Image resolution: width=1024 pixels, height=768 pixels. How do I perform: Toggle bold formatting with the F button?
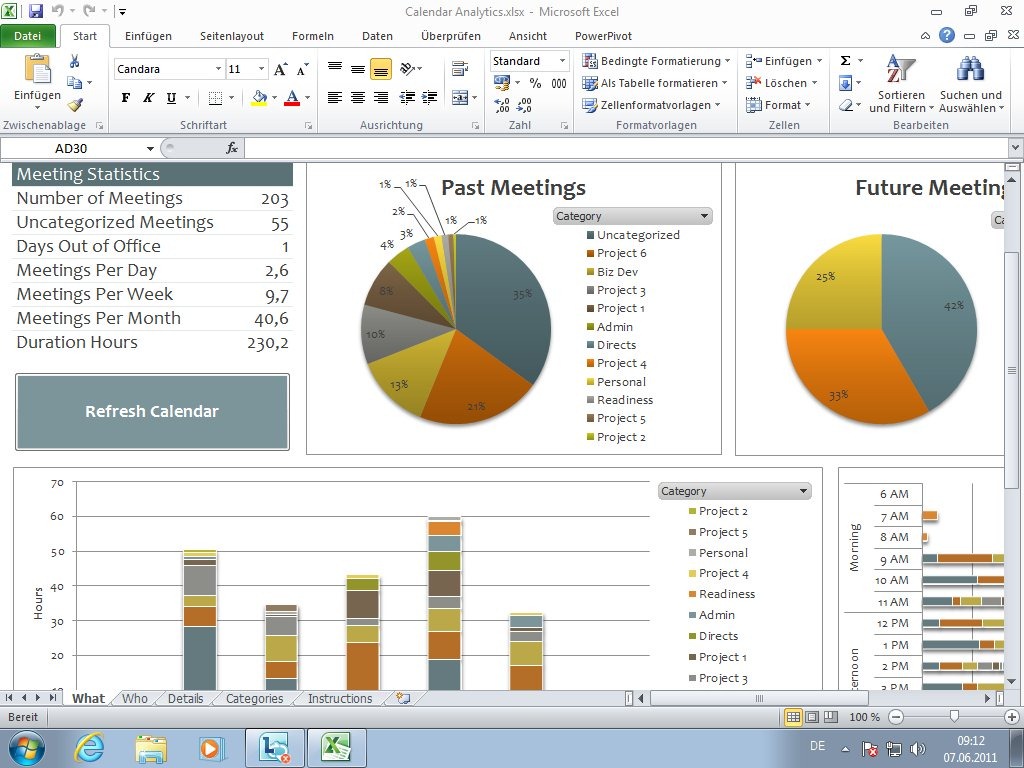click(126, 98)
